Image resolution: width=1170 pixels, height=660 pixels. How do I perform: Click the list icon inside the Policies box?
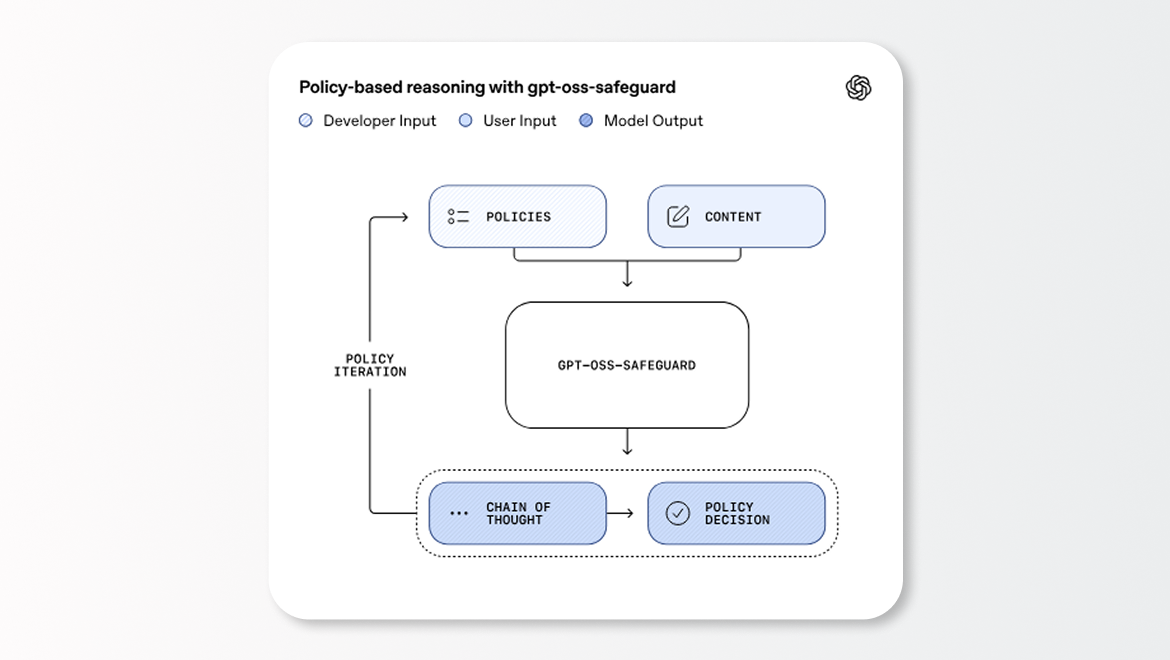(x=458, y=216)
